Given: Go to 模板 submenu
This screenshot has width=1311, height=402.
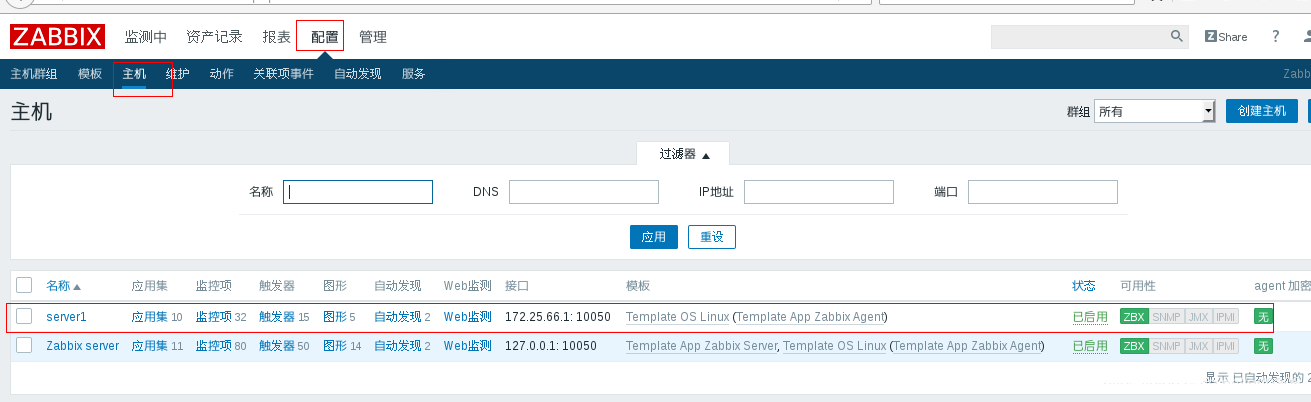Looking at the screenshot, I should tap(90, 74).
